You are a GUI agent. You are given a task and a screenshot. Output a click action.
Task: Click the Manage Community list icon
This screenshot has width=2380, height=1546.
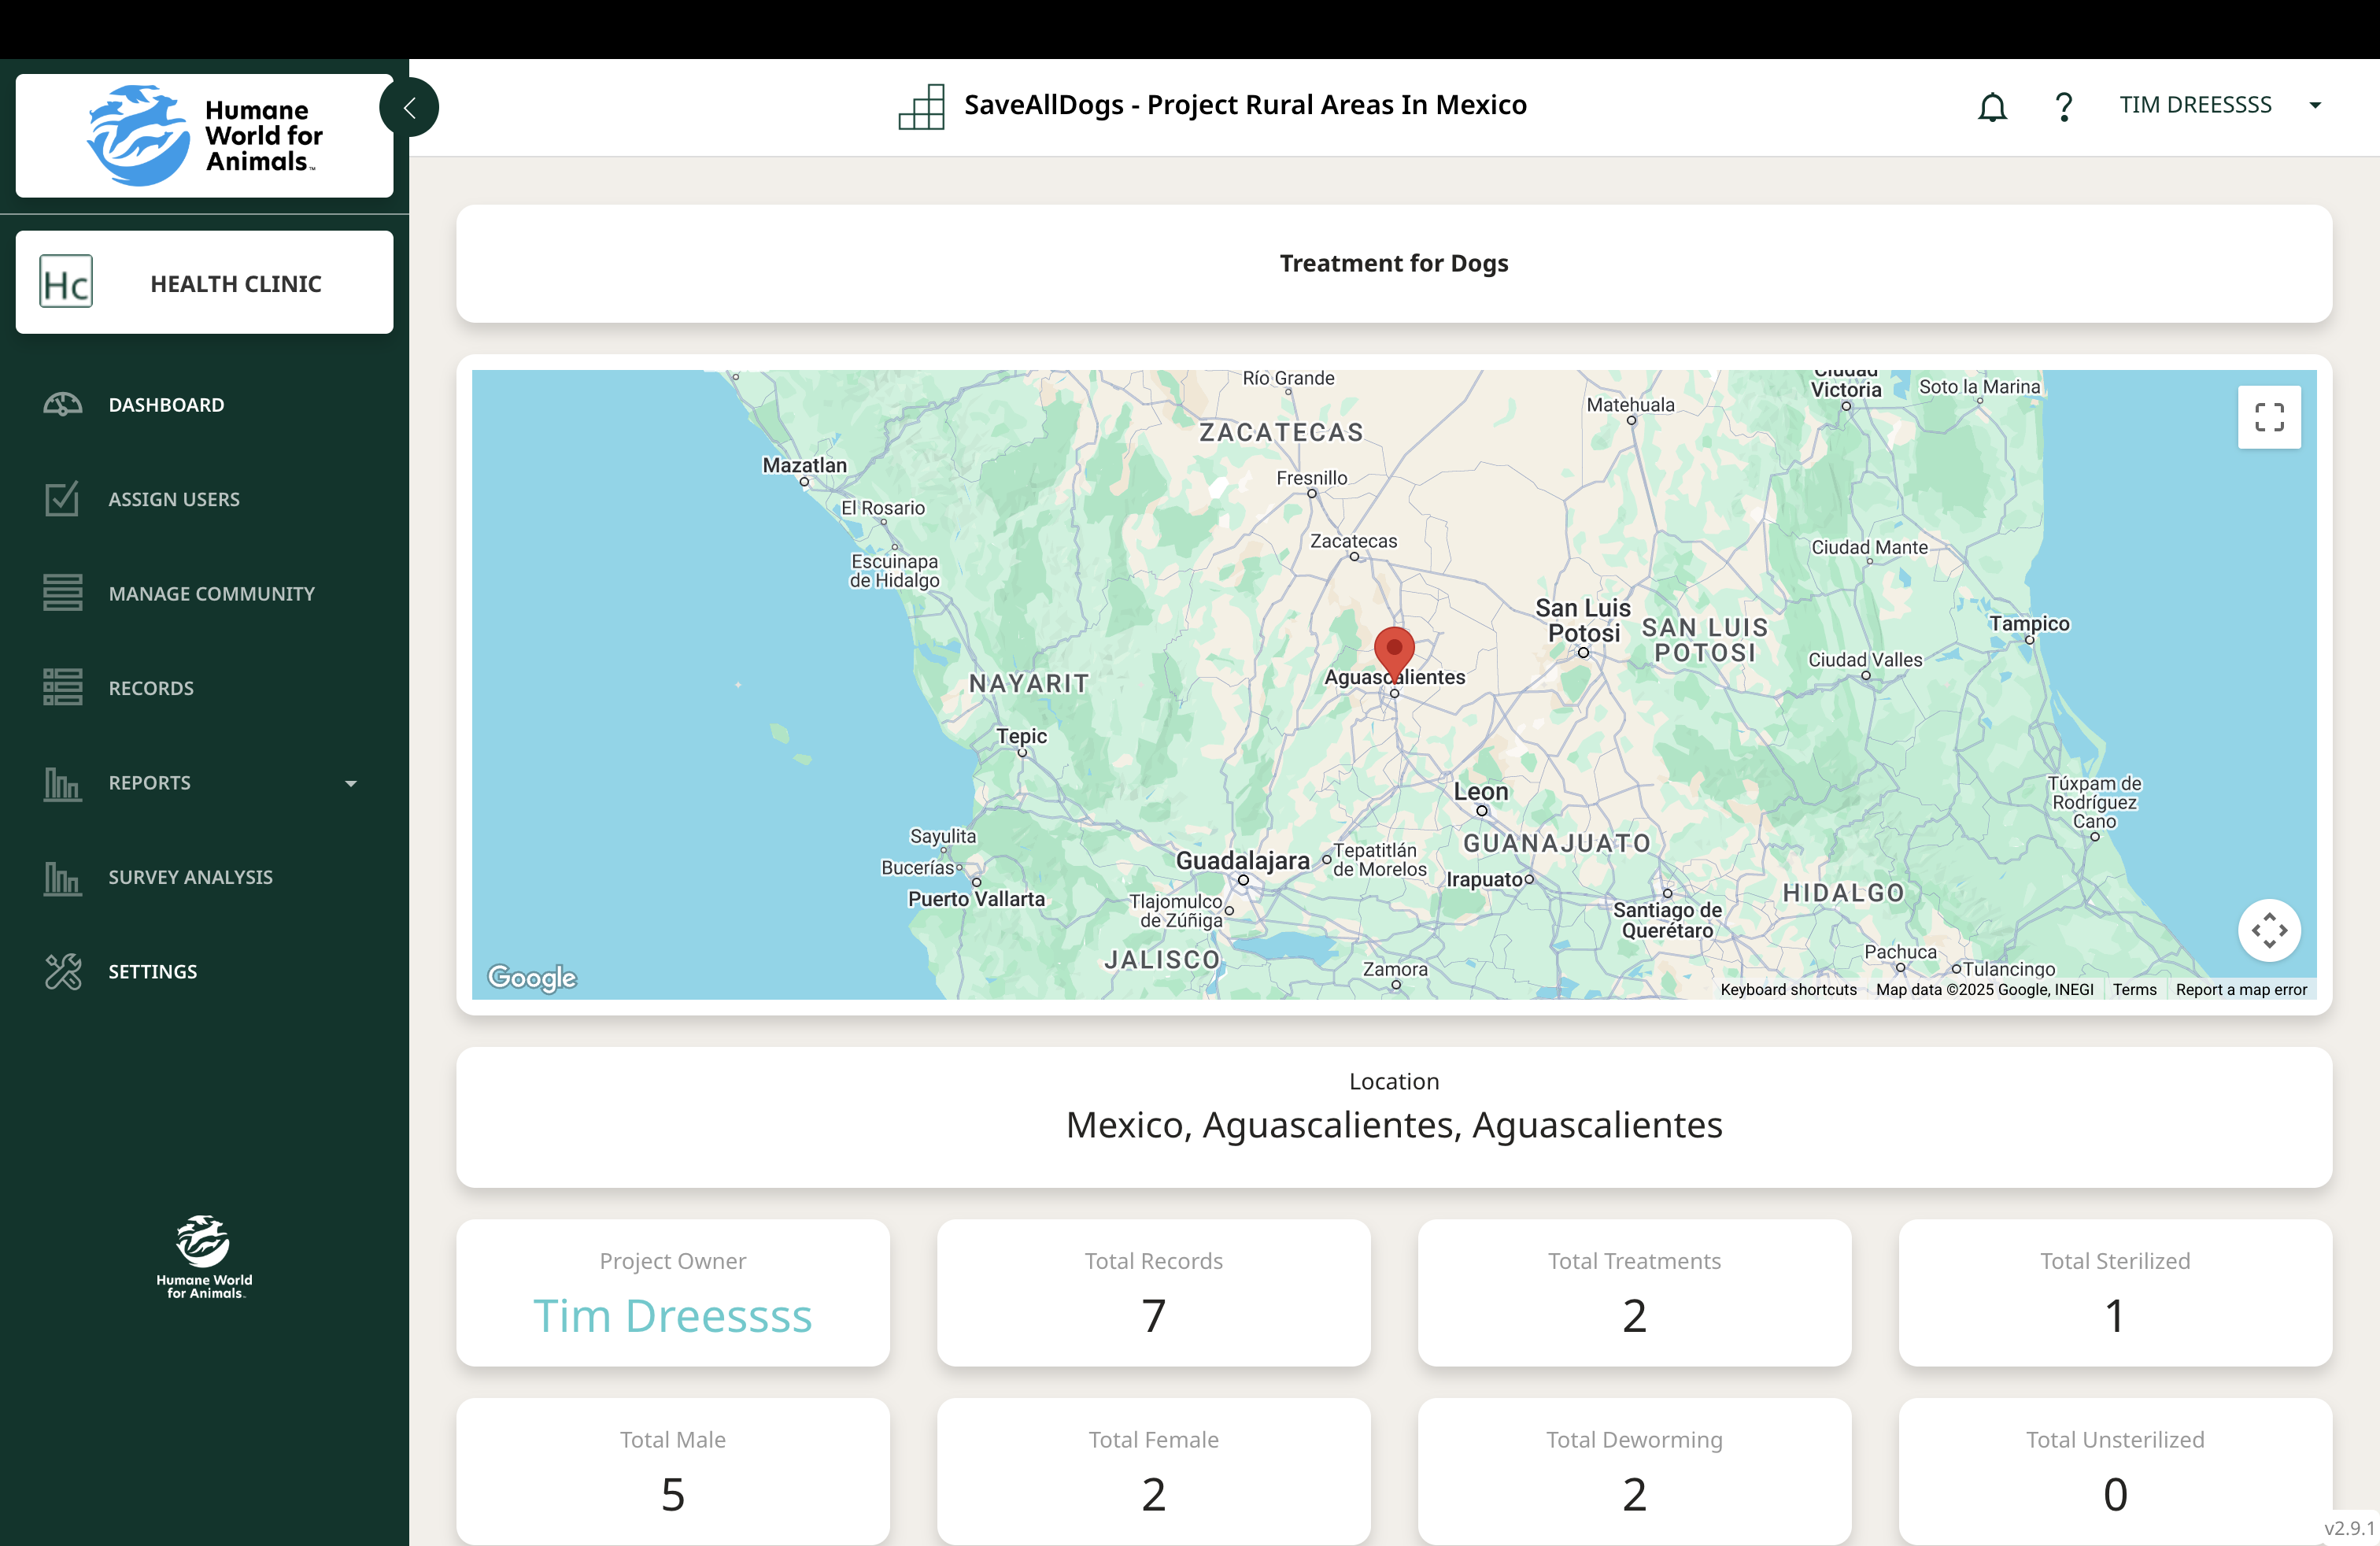62,592
